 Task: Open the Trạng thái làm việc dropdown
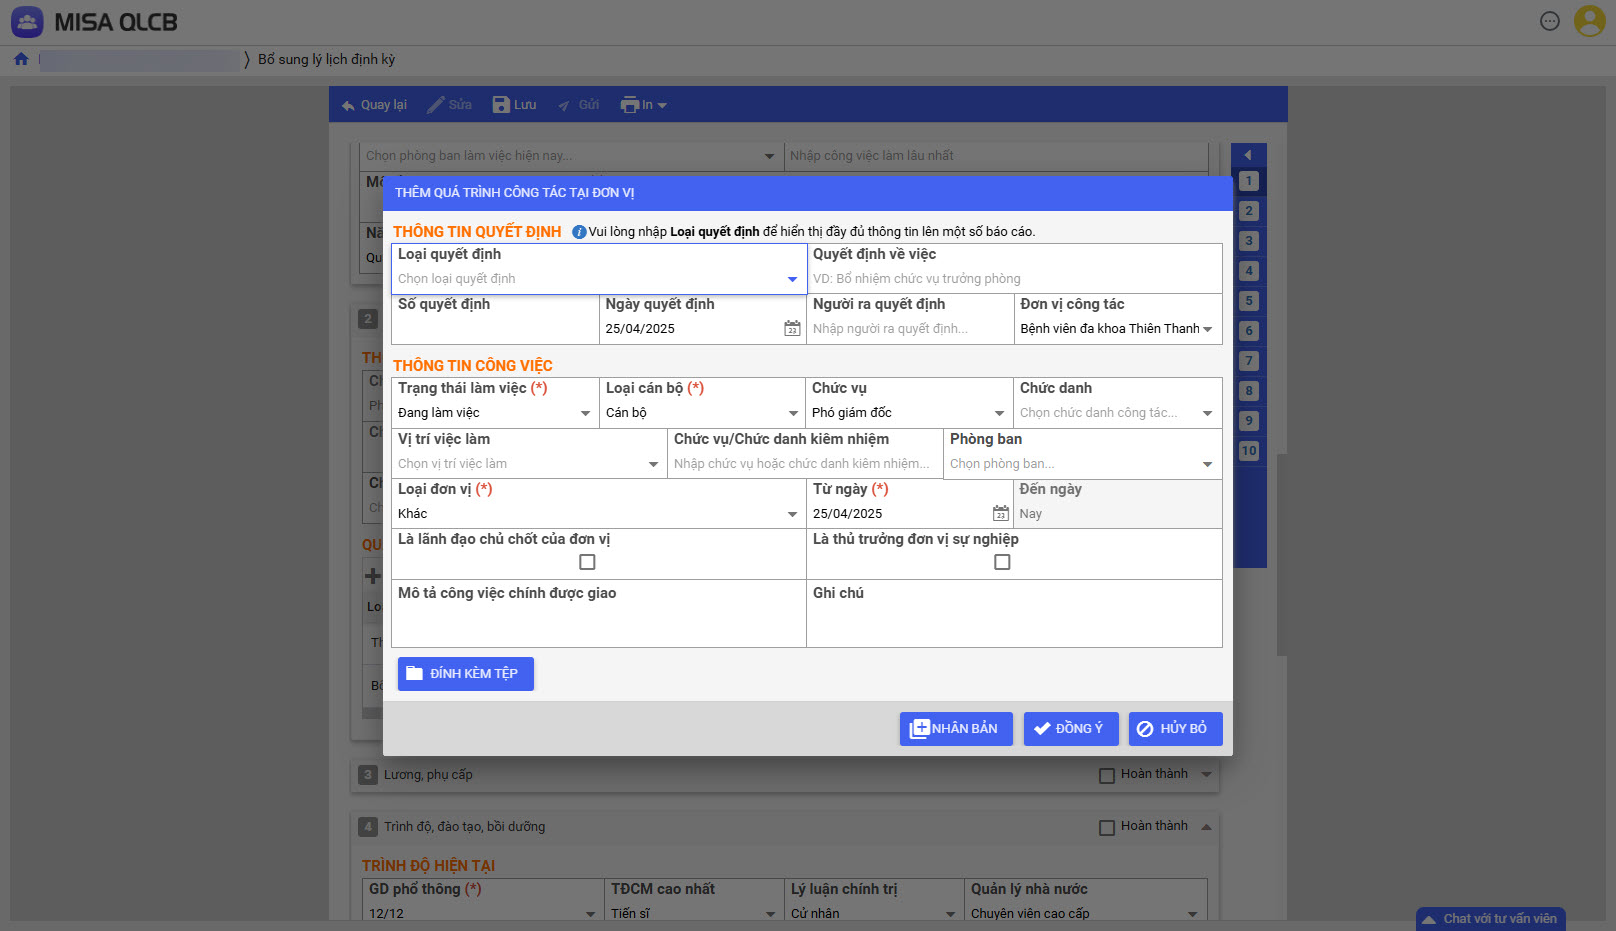(585, 413)
